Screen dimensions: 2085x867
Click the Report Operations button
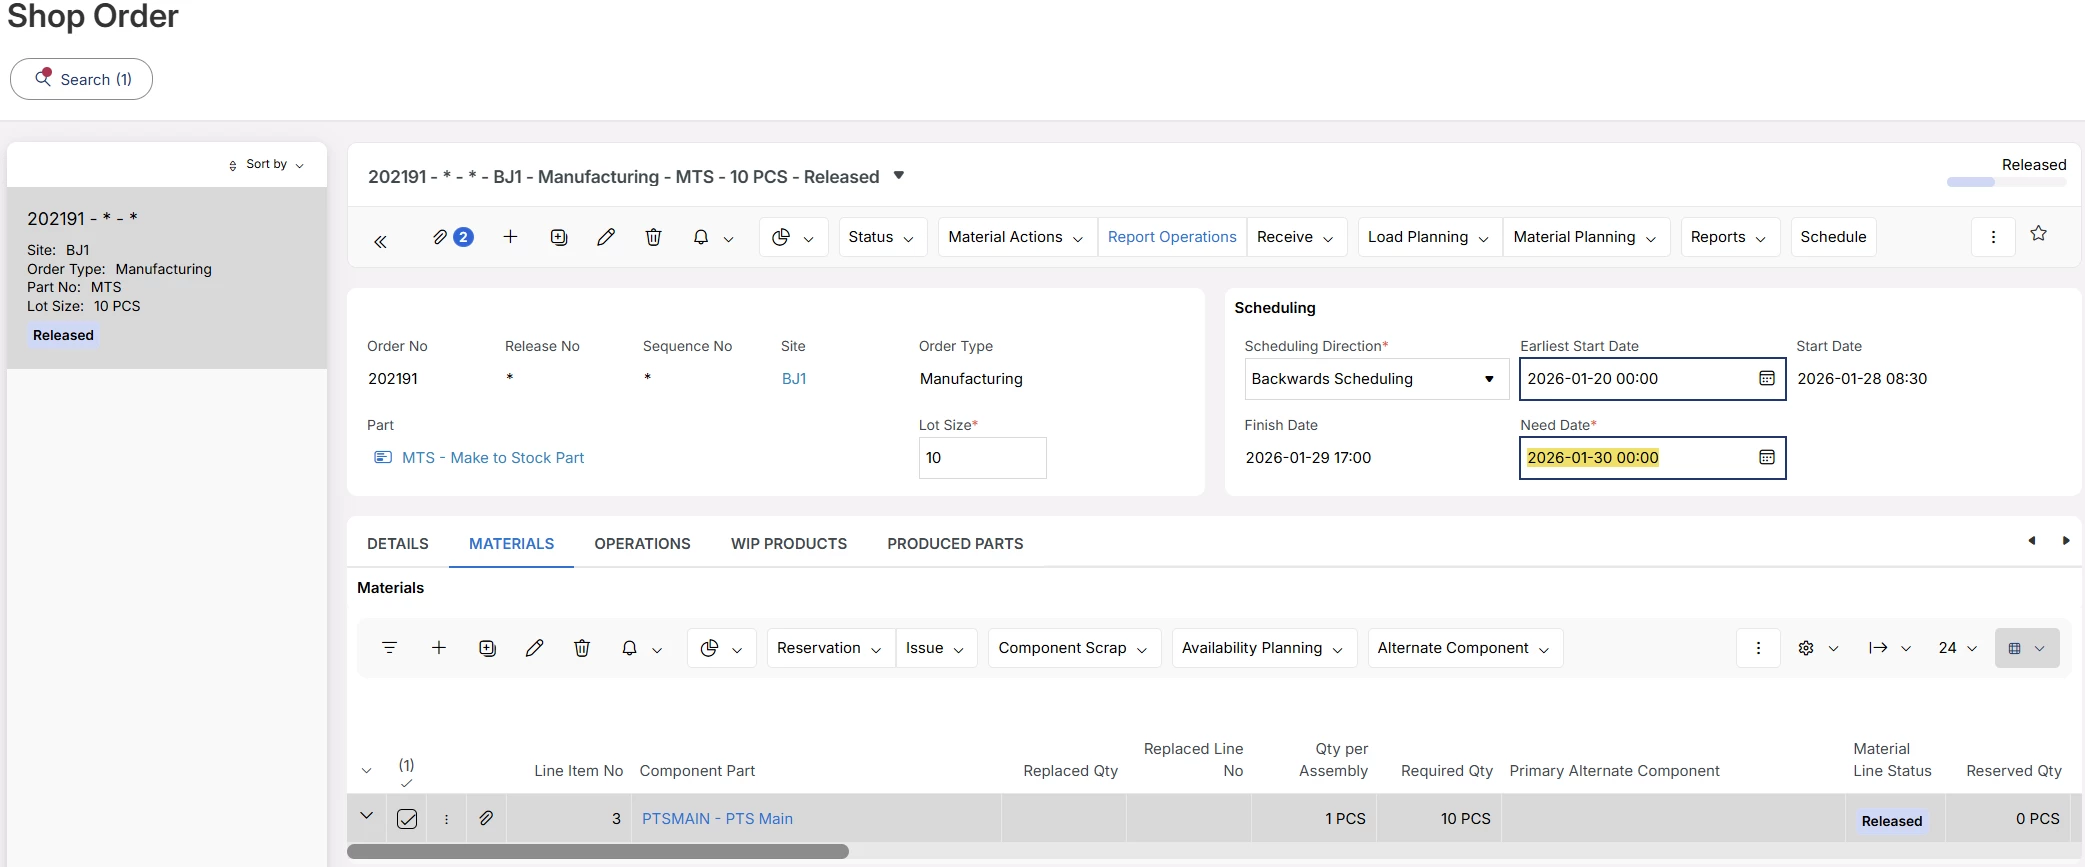click(x=1172, y=237)
